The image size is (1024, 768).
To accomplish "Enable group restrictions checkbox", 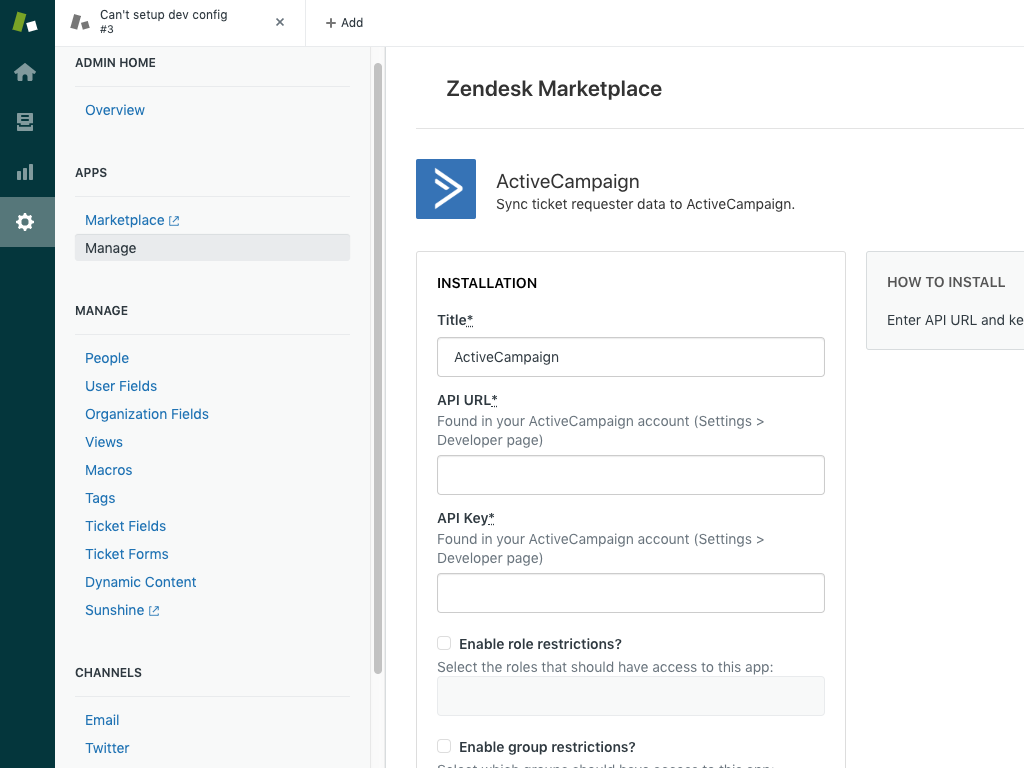I will point(444,746).
